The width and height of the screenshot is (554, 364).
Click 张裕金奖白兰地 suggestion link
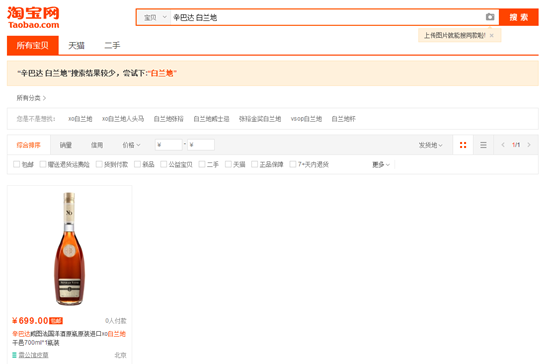(260, 119)
